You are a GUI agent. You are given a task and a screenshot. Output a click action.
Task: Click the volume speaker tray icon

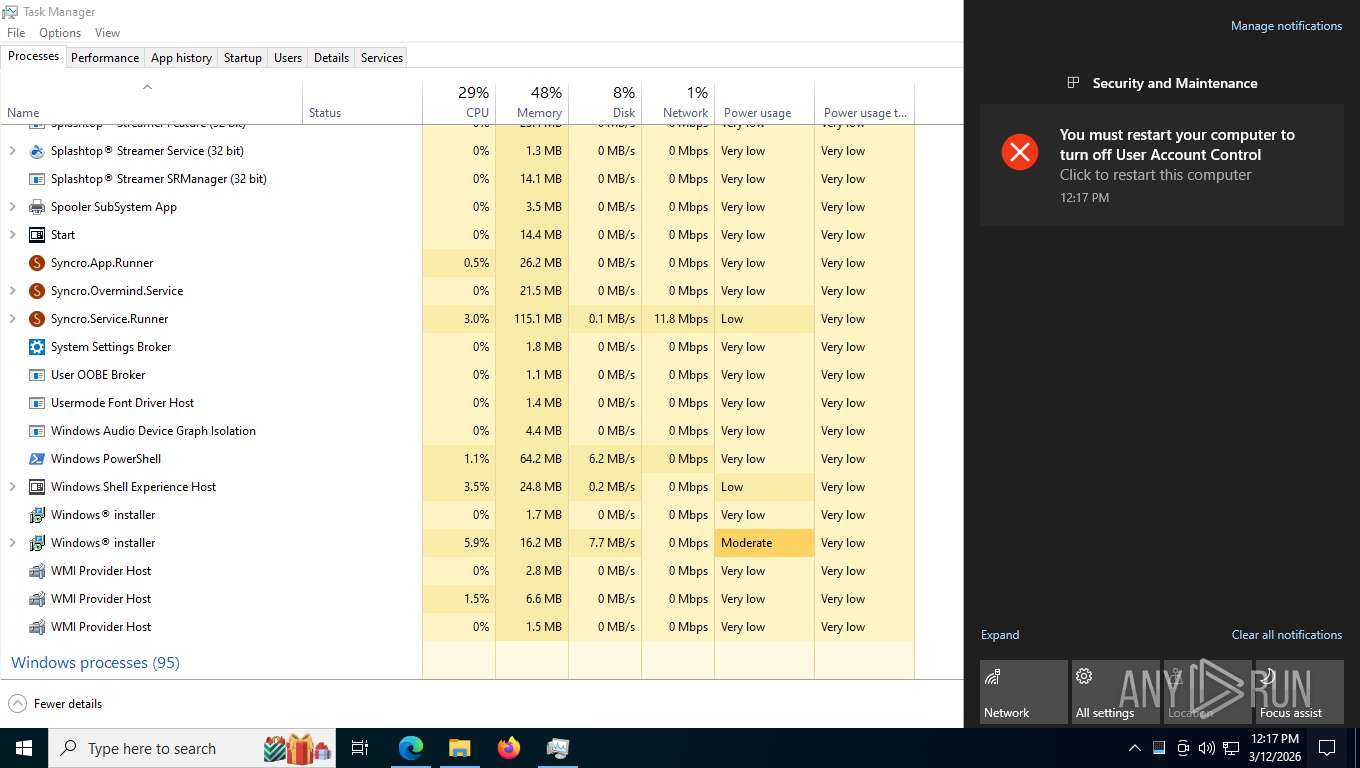click(1206, 748)
